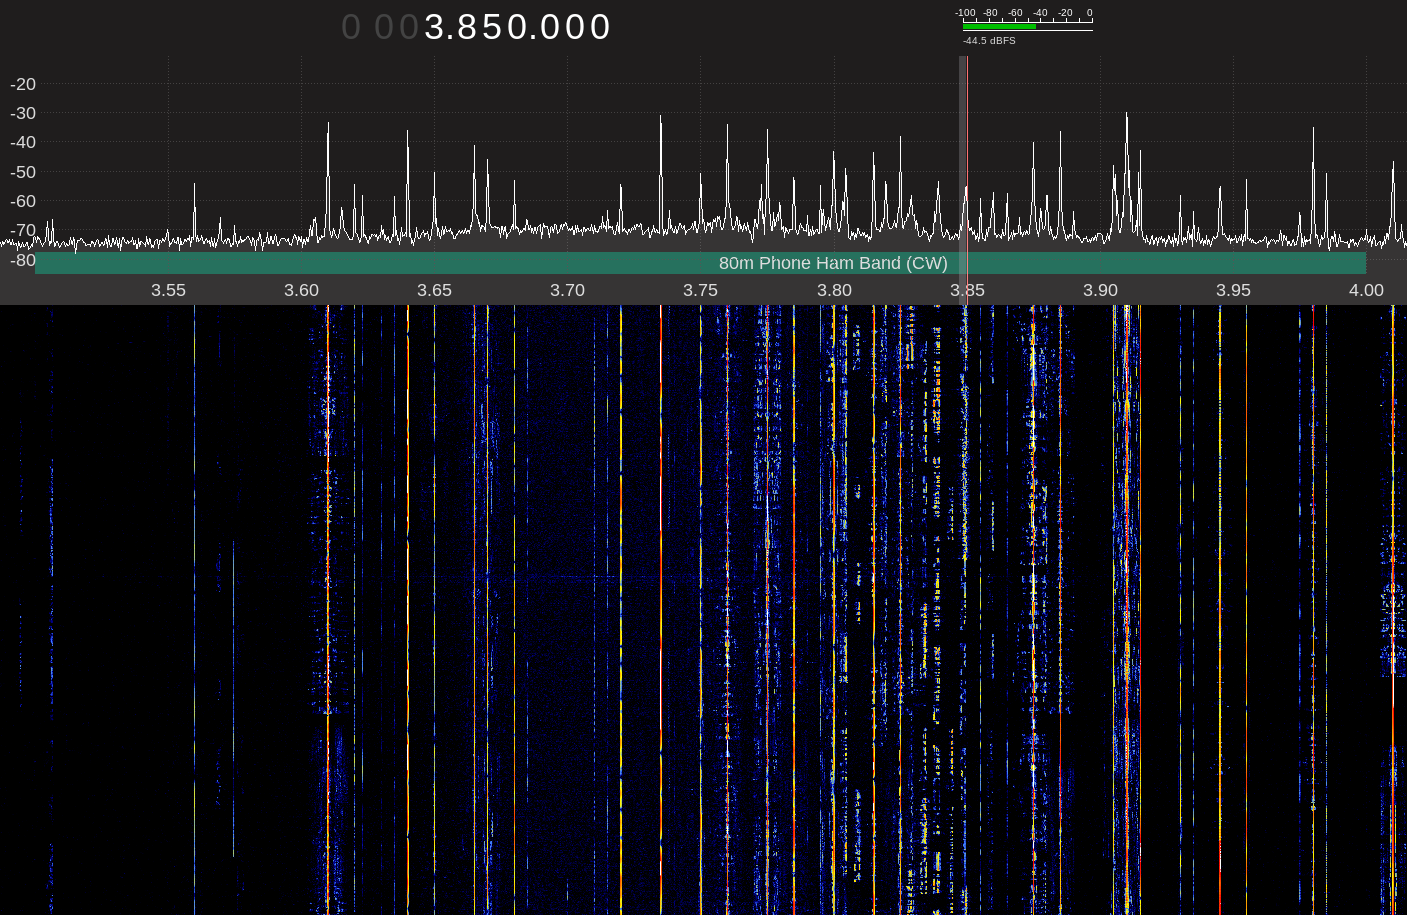Screen dimensions: 1407x915
Task: Click the 3.60 frequency axis label
Action: 301,290
